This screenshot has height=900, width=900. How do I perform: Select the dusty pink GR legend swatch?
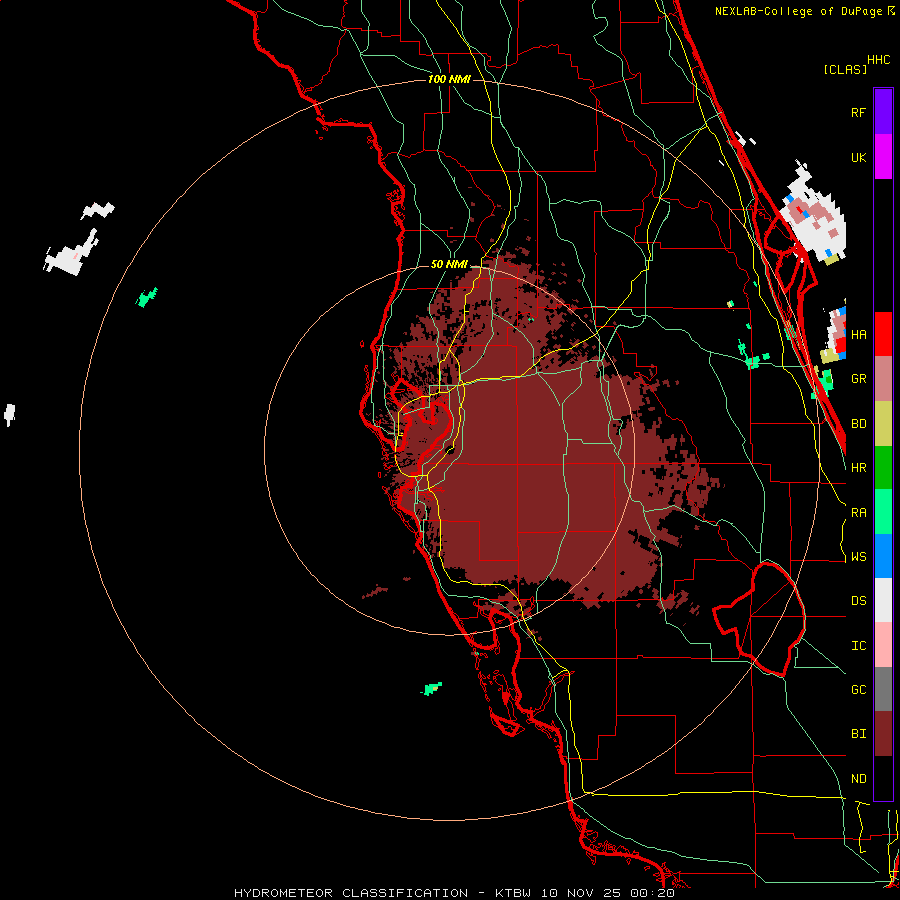883,379
